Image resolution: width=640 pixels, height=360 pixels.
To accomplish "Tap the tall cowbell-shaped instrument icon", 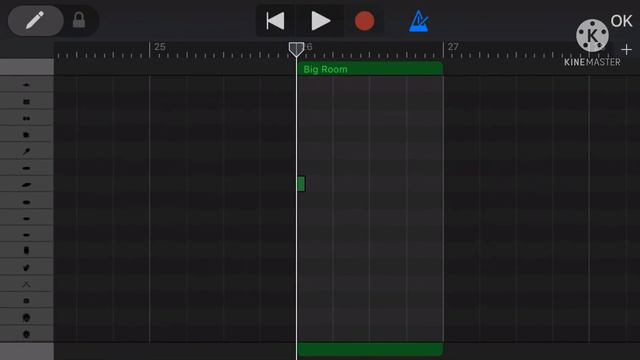I will tap(26, 250).
